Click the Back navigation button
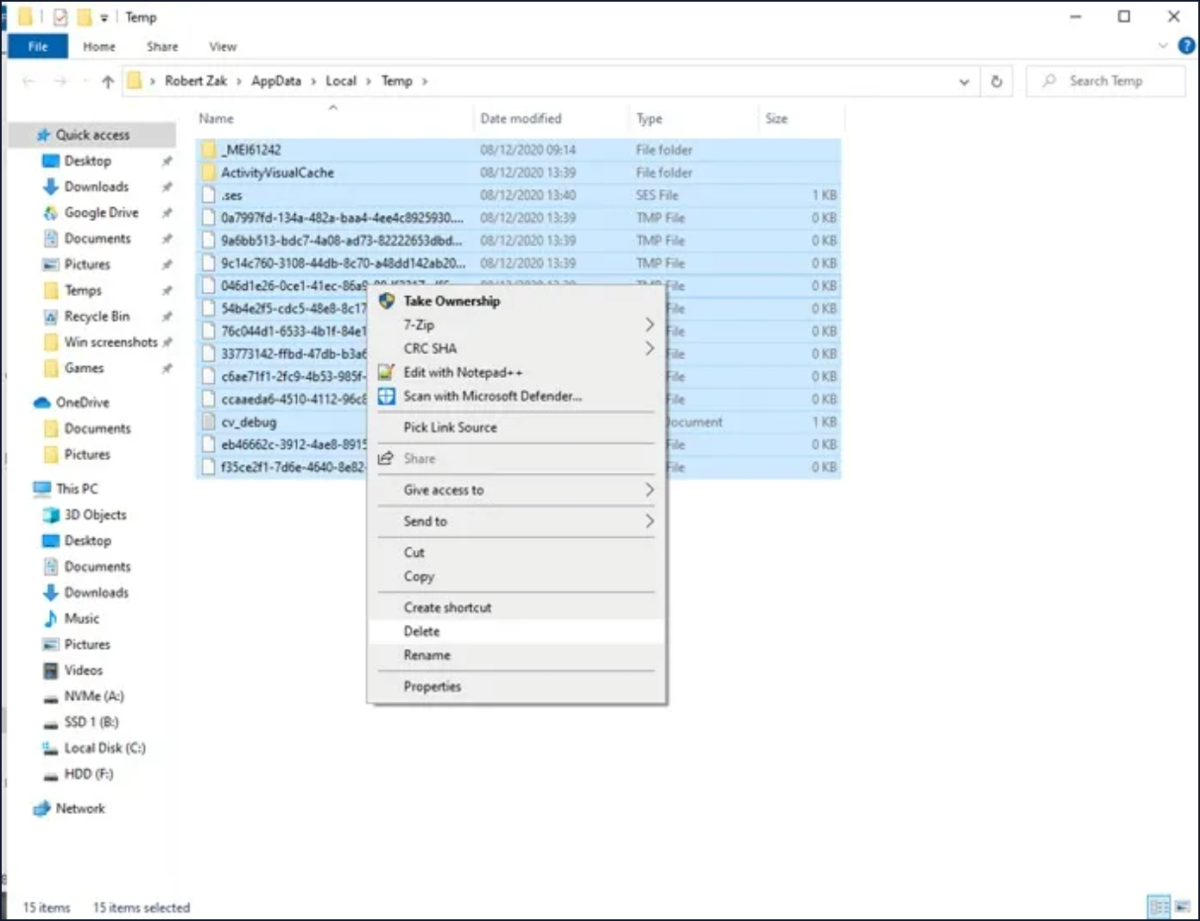 point(29,81)
